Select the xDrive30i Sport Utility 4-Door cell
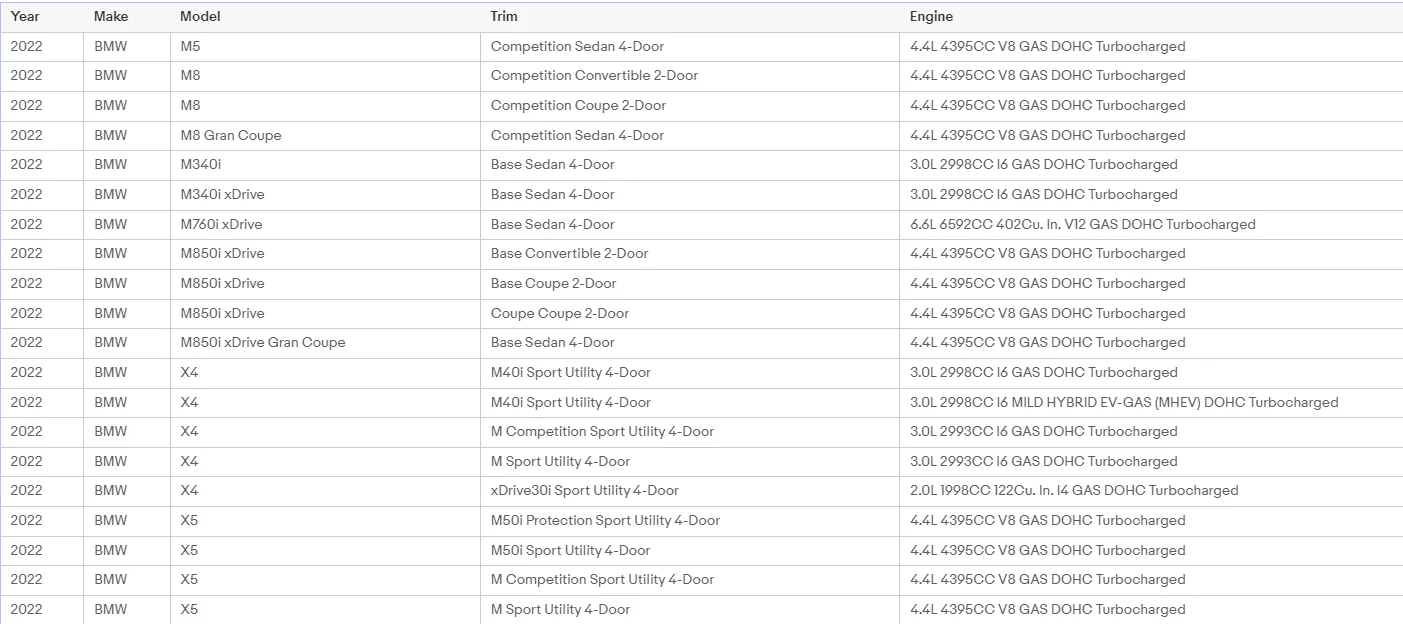 690,491
